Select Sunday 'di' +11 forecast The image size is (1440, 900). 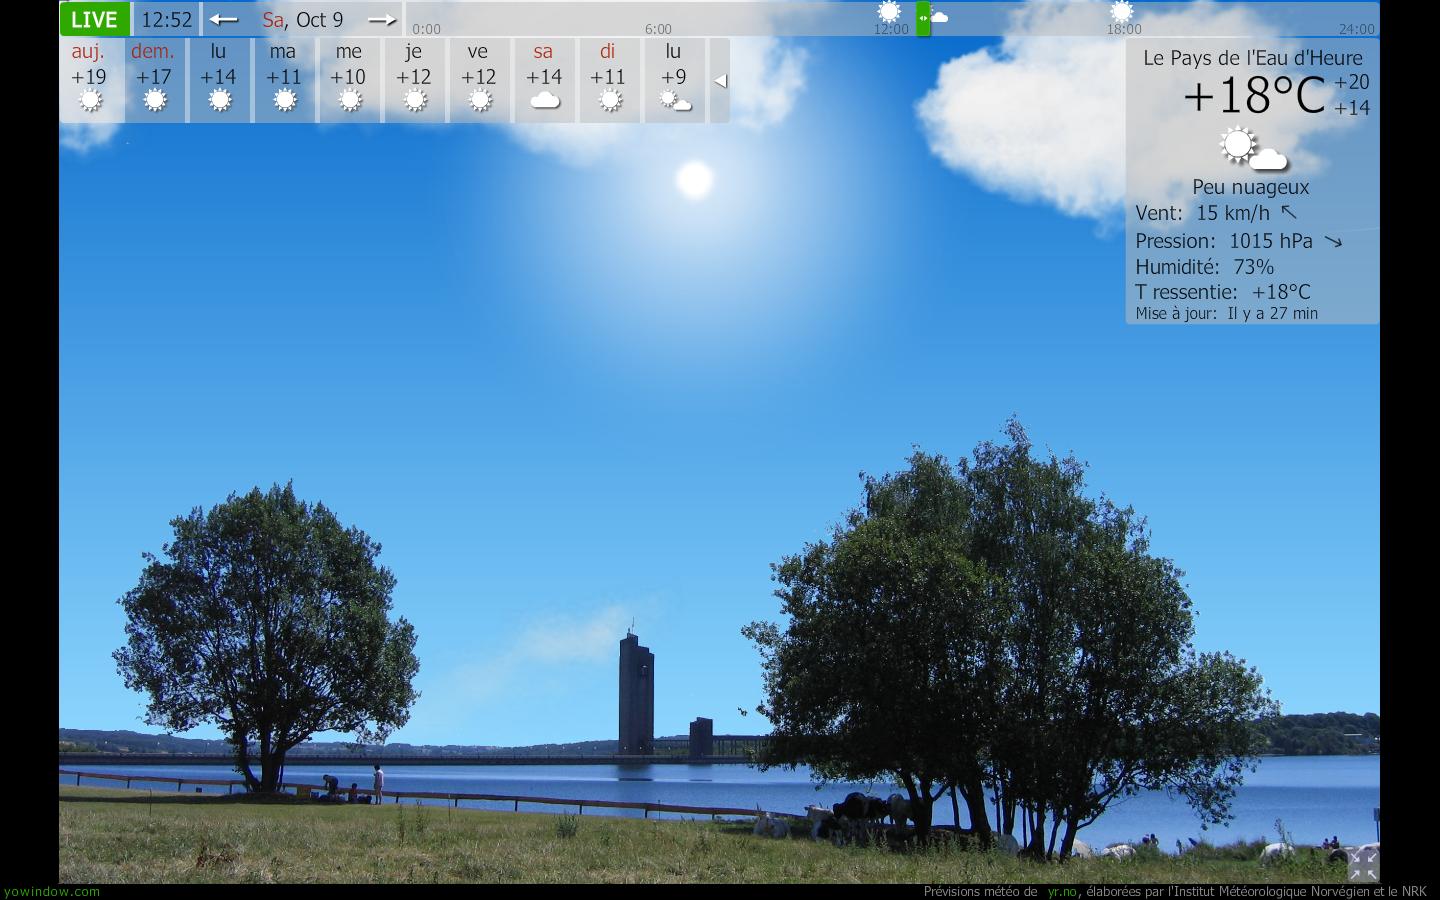(608, 80)
